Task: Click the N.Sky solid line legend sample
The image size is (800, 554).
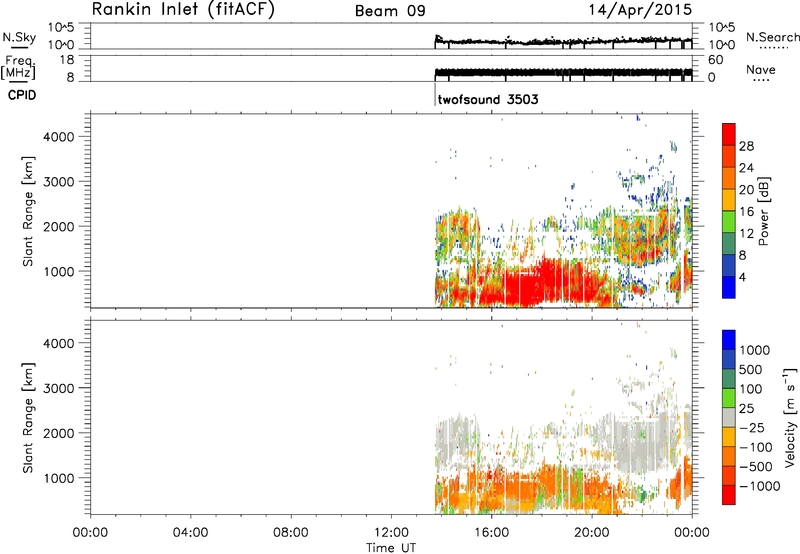Action: coord(19,48)
